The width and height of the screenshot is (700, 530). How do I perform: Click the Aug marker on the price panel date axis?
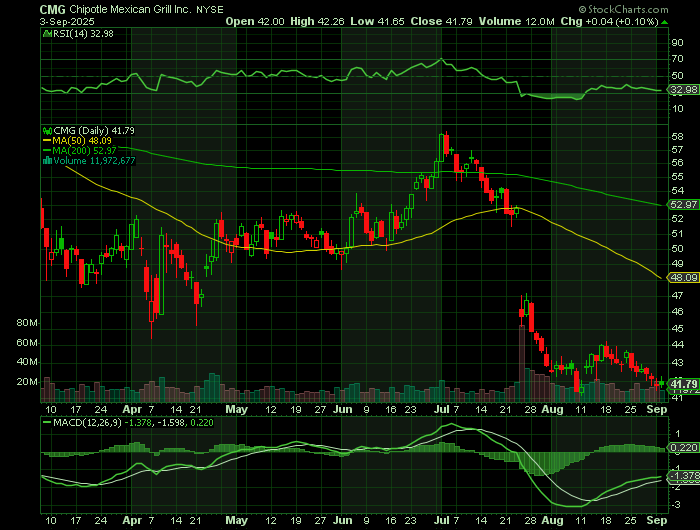(553, 409)
